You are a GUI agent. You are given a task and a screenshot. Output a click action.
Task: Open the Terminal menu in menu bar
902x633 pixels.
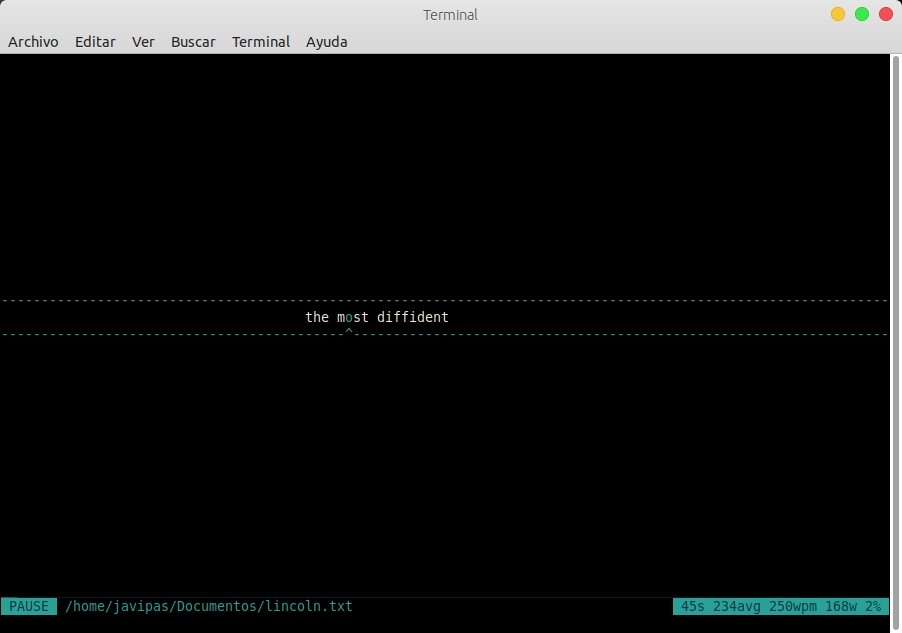pos(261,42)
